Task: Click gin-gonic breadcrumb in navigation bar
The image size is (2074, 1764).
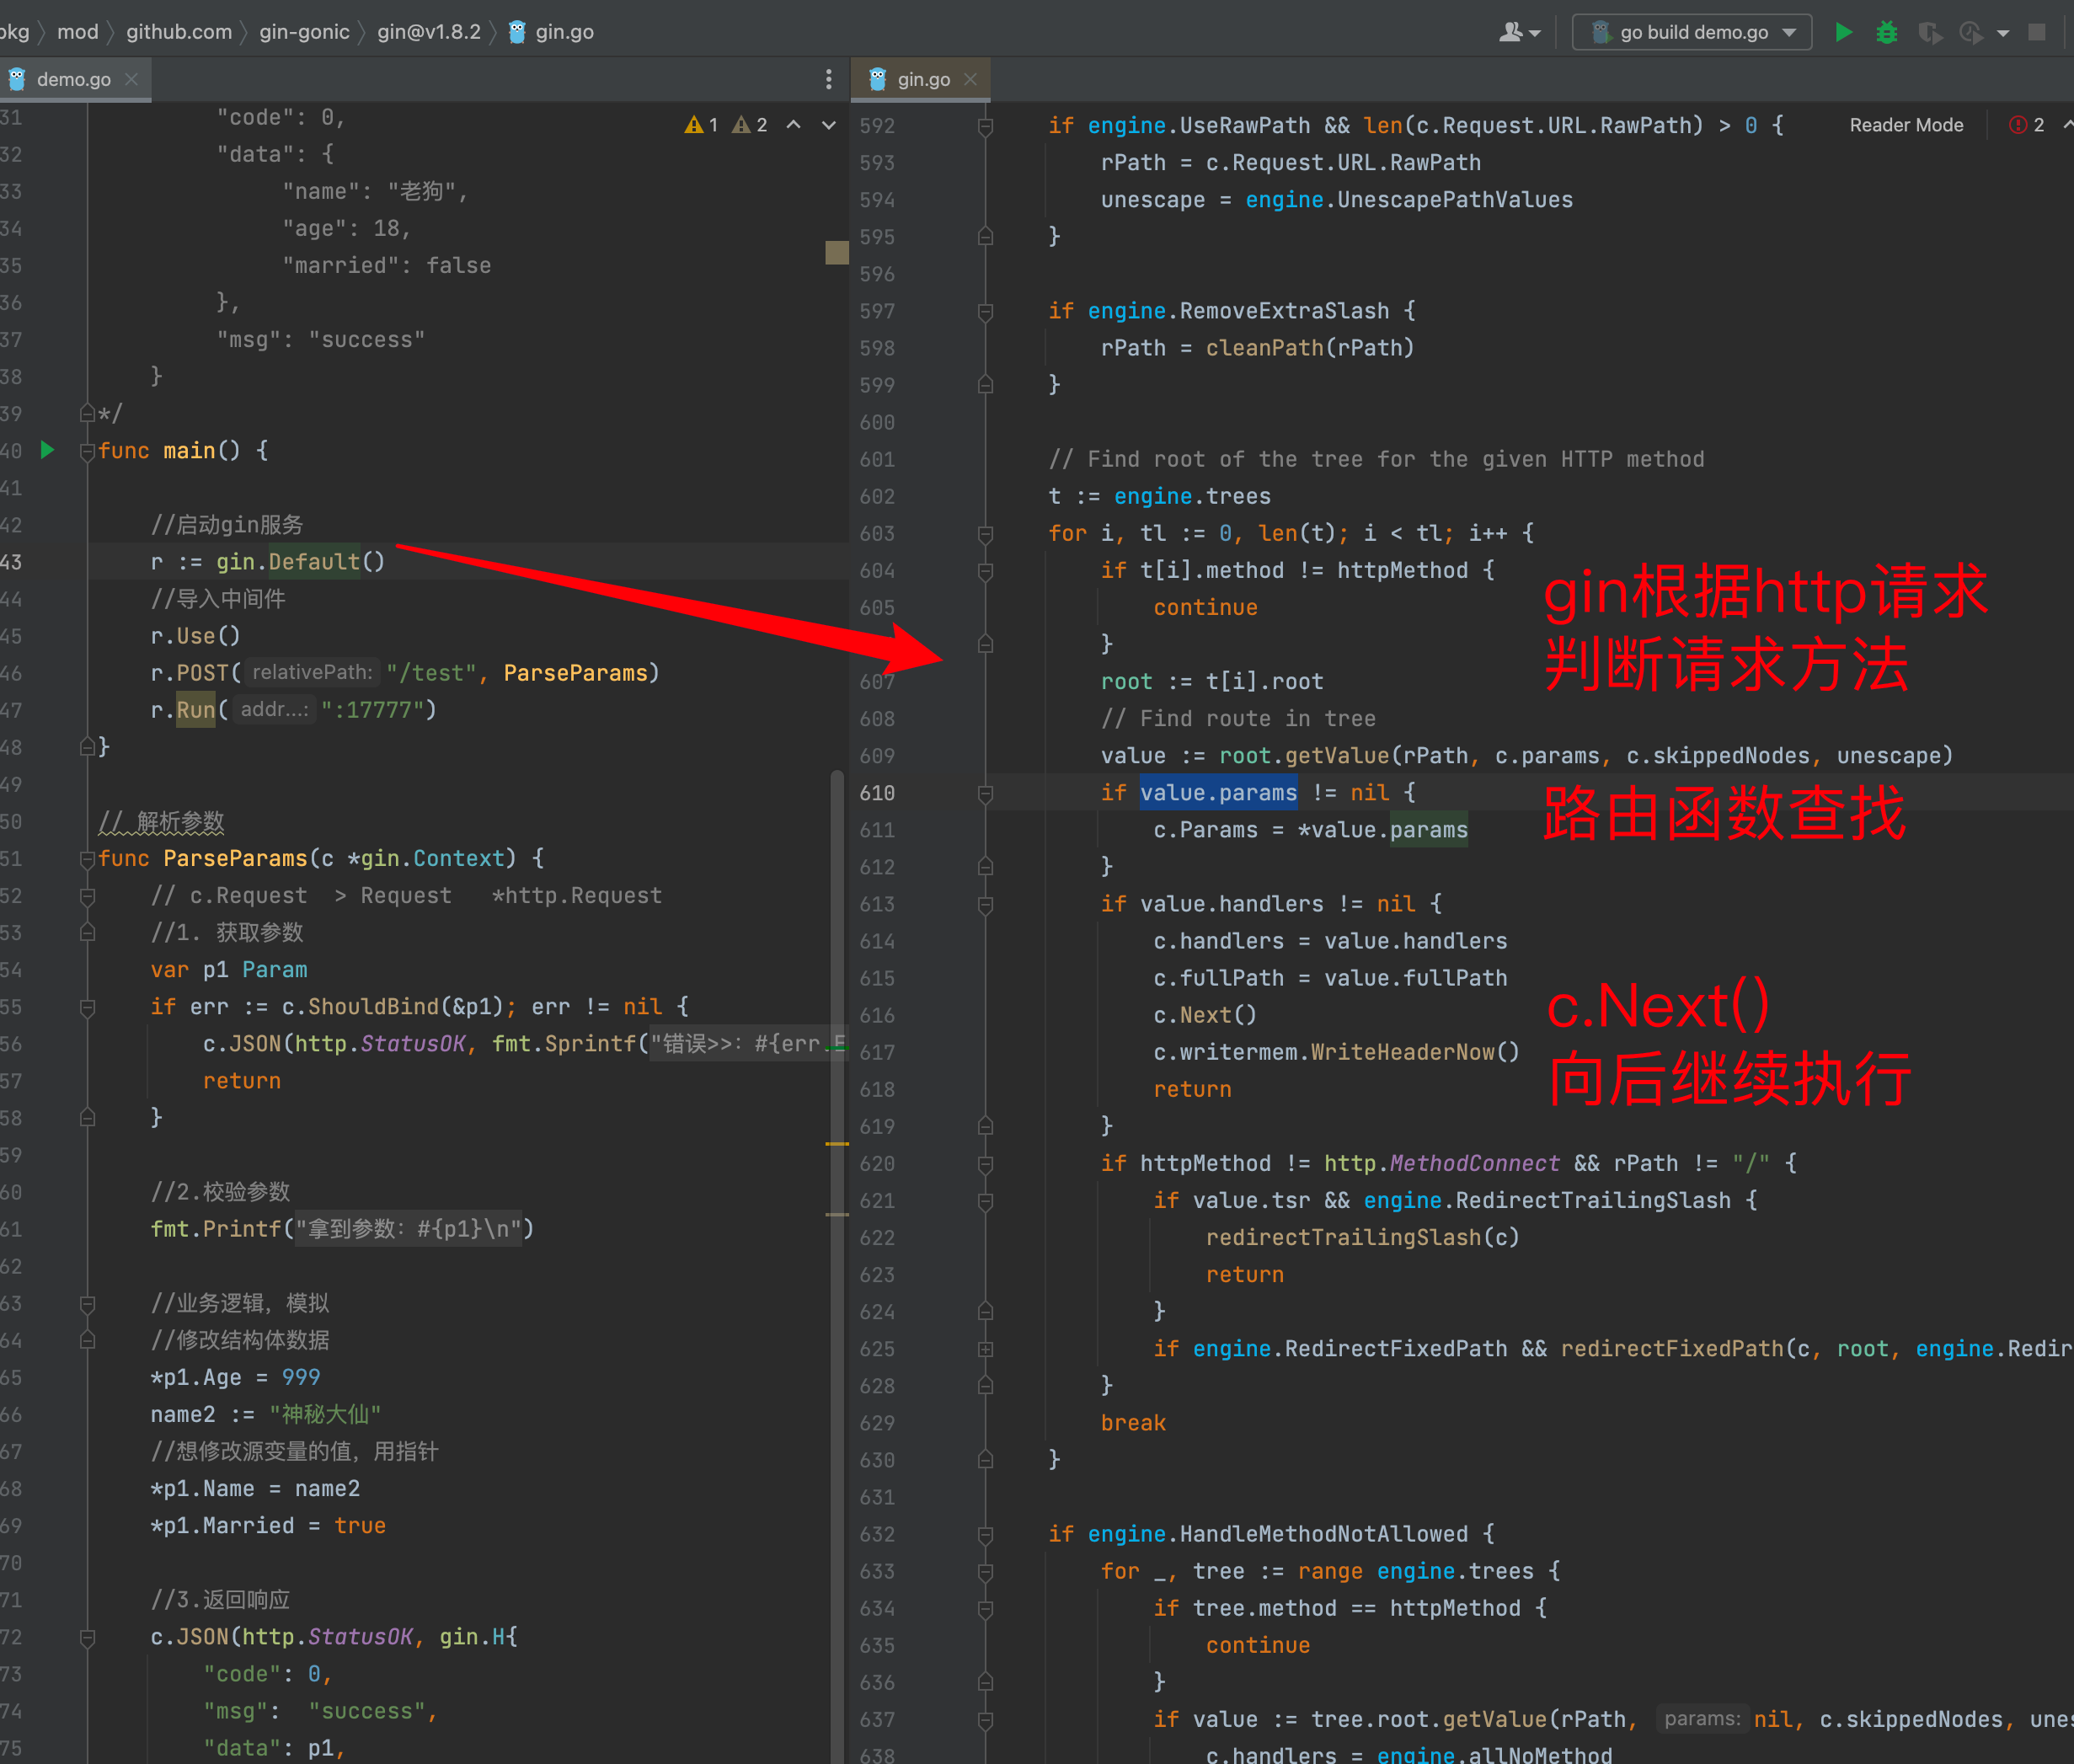Action: pos(304,32)
